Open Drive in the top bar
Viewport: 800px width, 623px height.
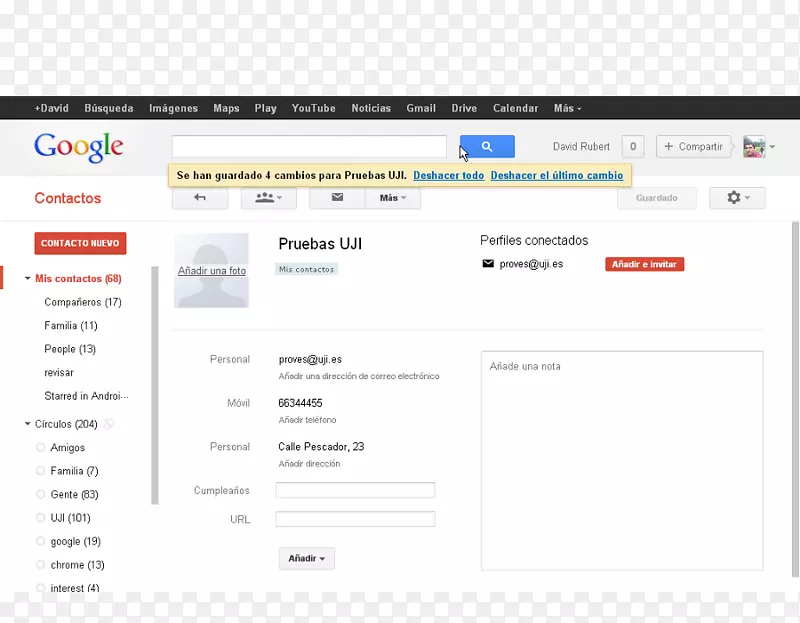click(x=464, y=108)
